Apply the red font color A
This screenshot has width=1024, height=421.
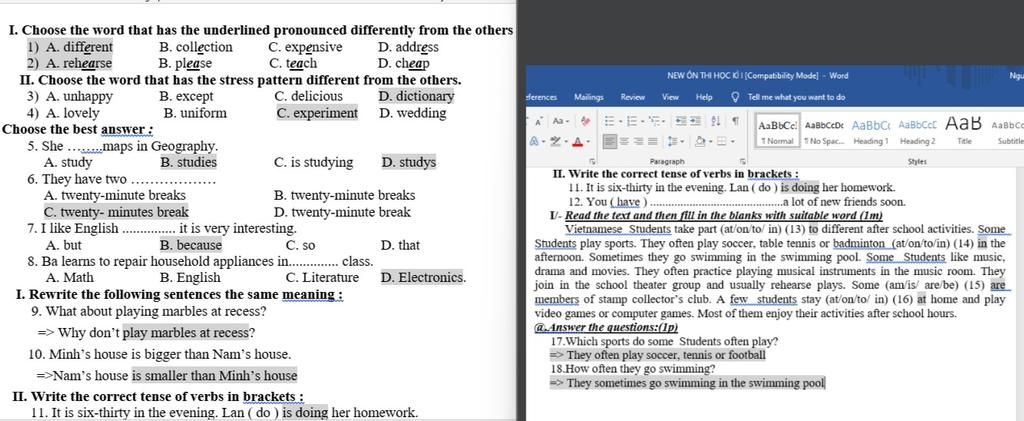coord(578,141)
